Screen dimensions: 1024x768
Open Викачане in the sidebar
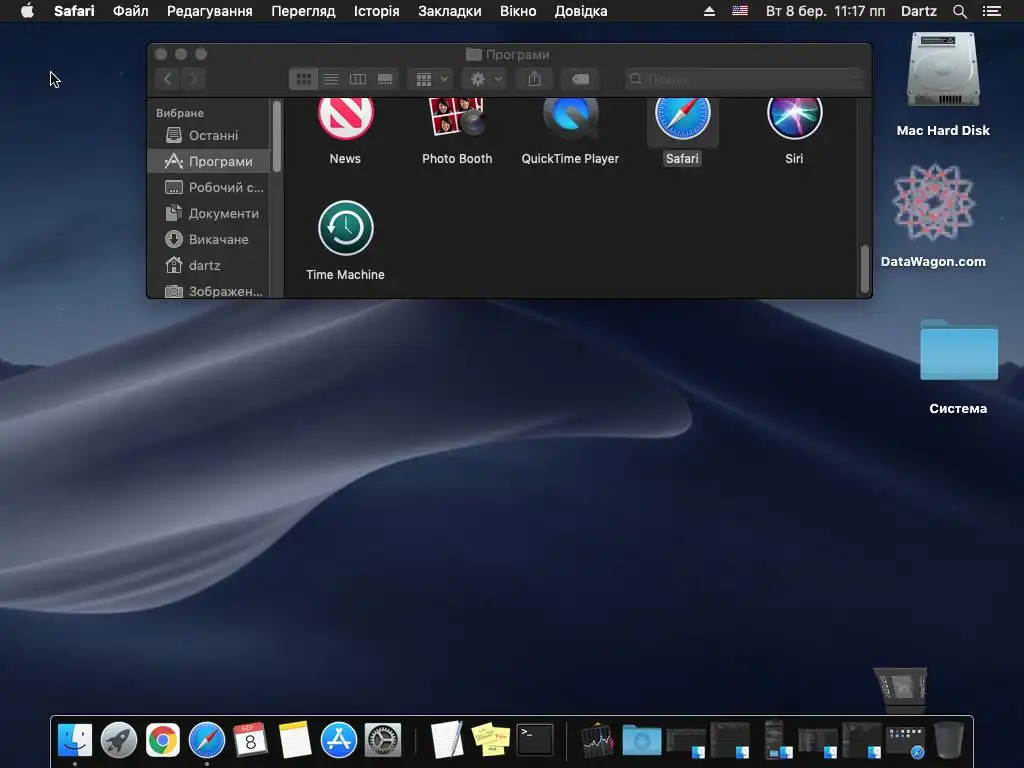click(x=209, y=240)
